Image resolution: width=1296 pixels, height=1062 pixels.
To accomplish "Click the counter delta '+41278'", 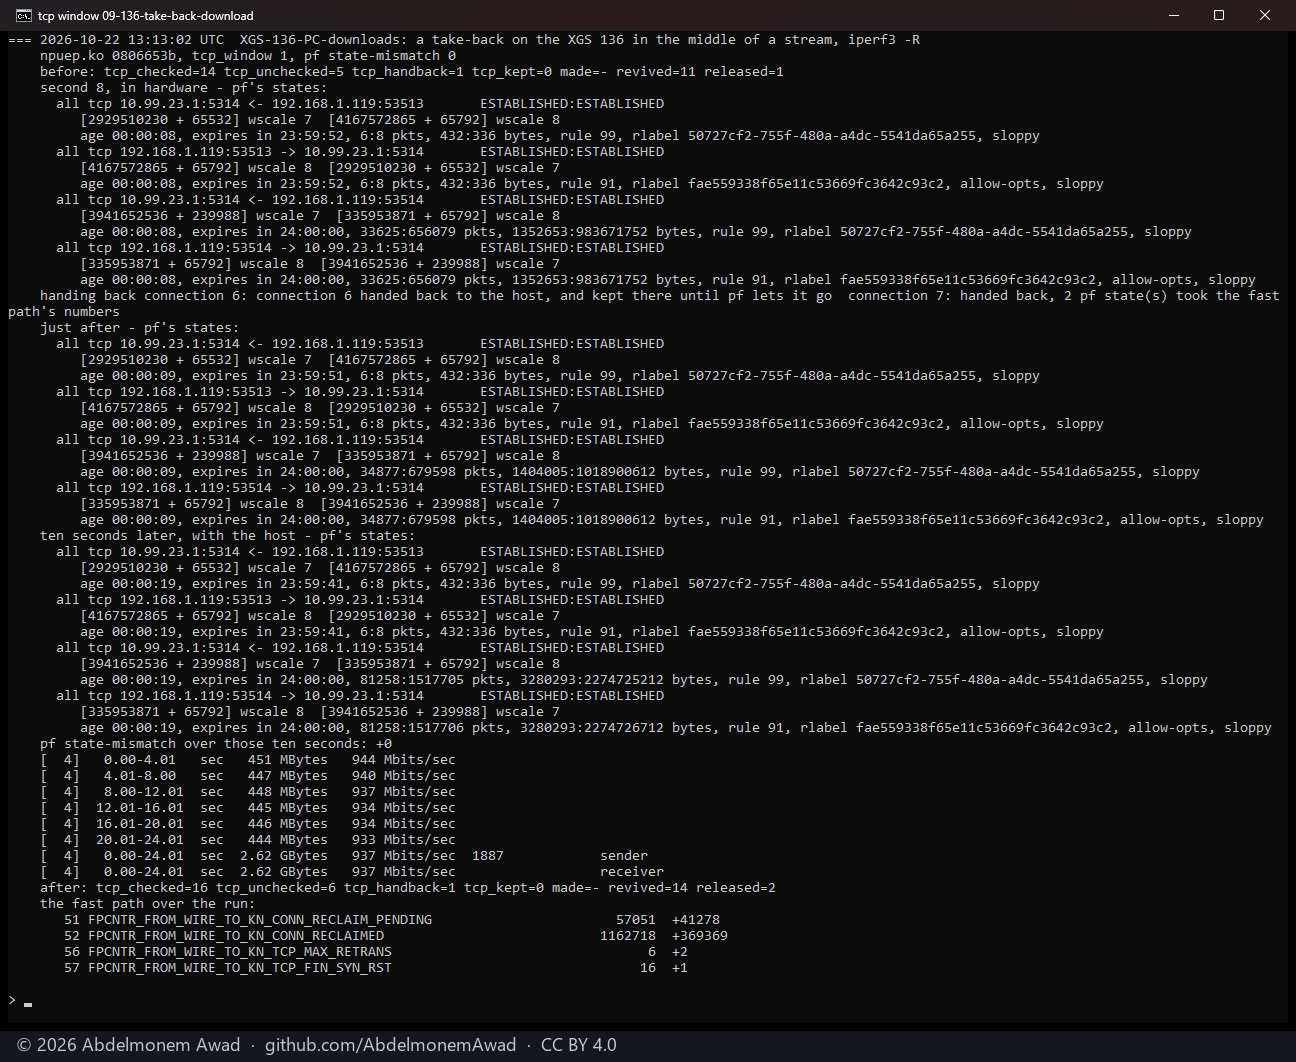I will pyautogui.click(x=696, y=920).
